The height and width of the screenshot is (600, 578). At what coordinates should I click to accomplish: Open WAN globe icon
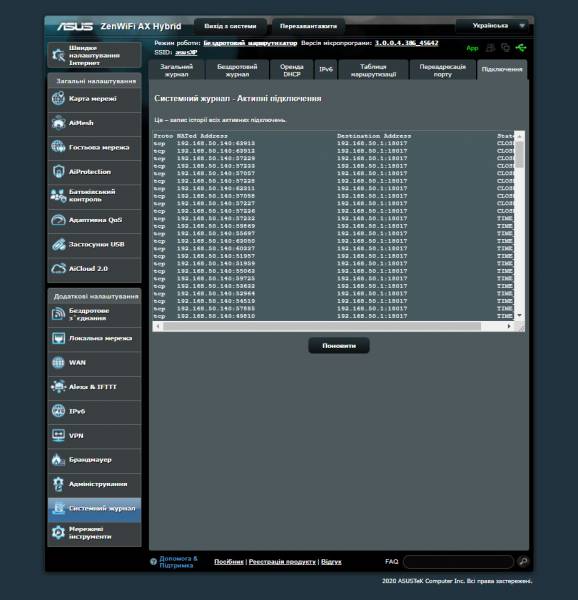tap(59, 362)
